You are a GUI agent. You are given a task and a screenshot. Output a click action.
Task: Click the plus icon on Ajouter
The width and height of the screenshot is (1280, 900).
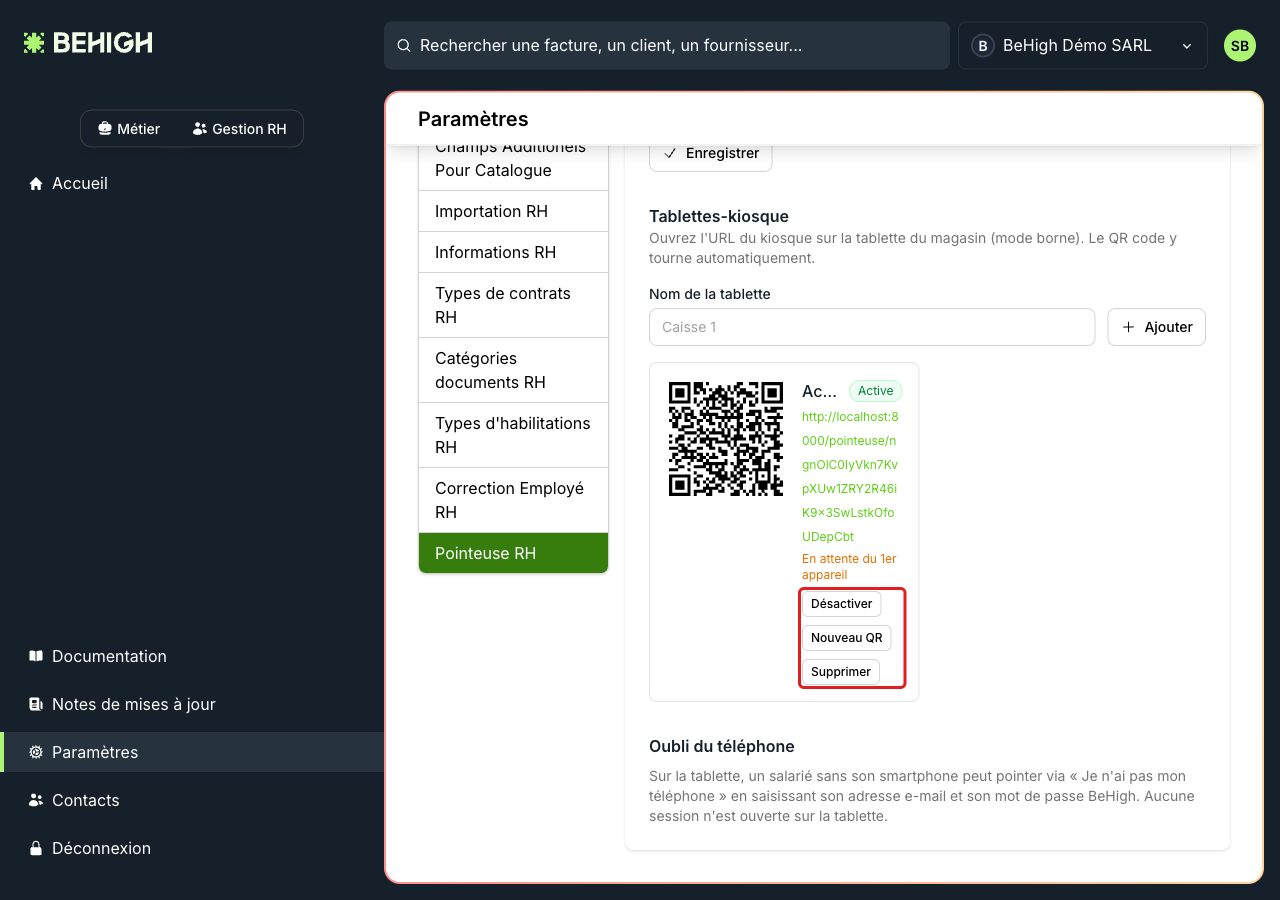1129,327
